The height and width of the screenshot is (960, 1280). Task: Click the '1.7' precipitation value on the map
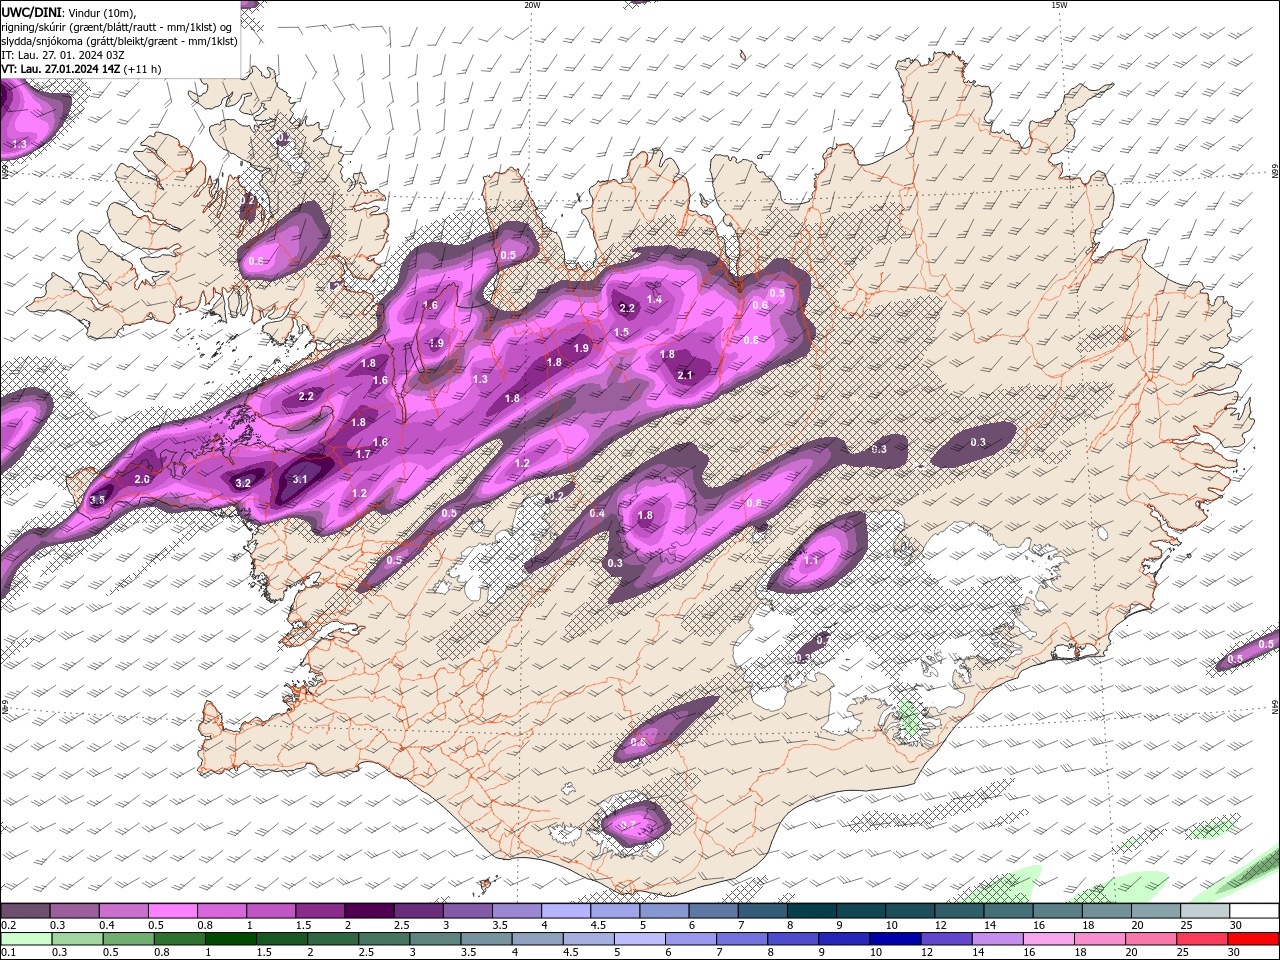click(363, 454)
